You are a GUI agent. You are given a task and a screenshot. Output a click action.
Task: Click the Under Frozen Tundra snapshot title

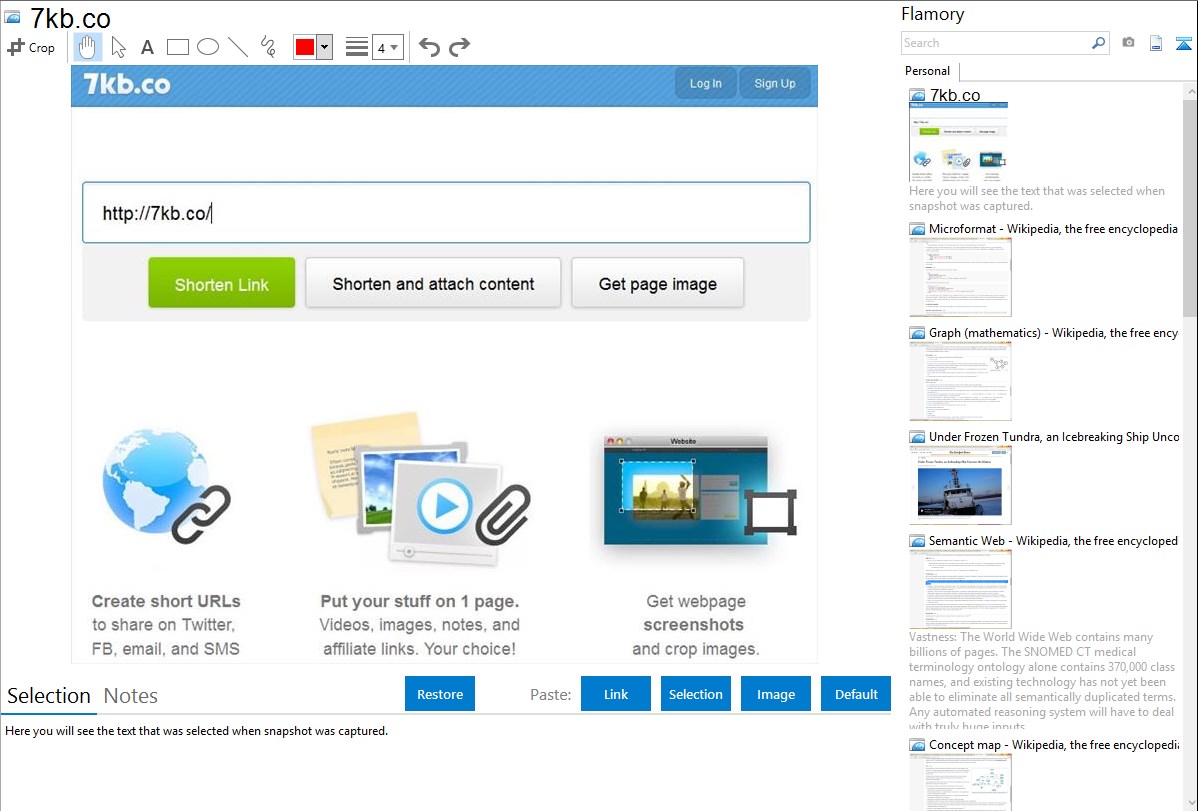(x=1054, y=436)
